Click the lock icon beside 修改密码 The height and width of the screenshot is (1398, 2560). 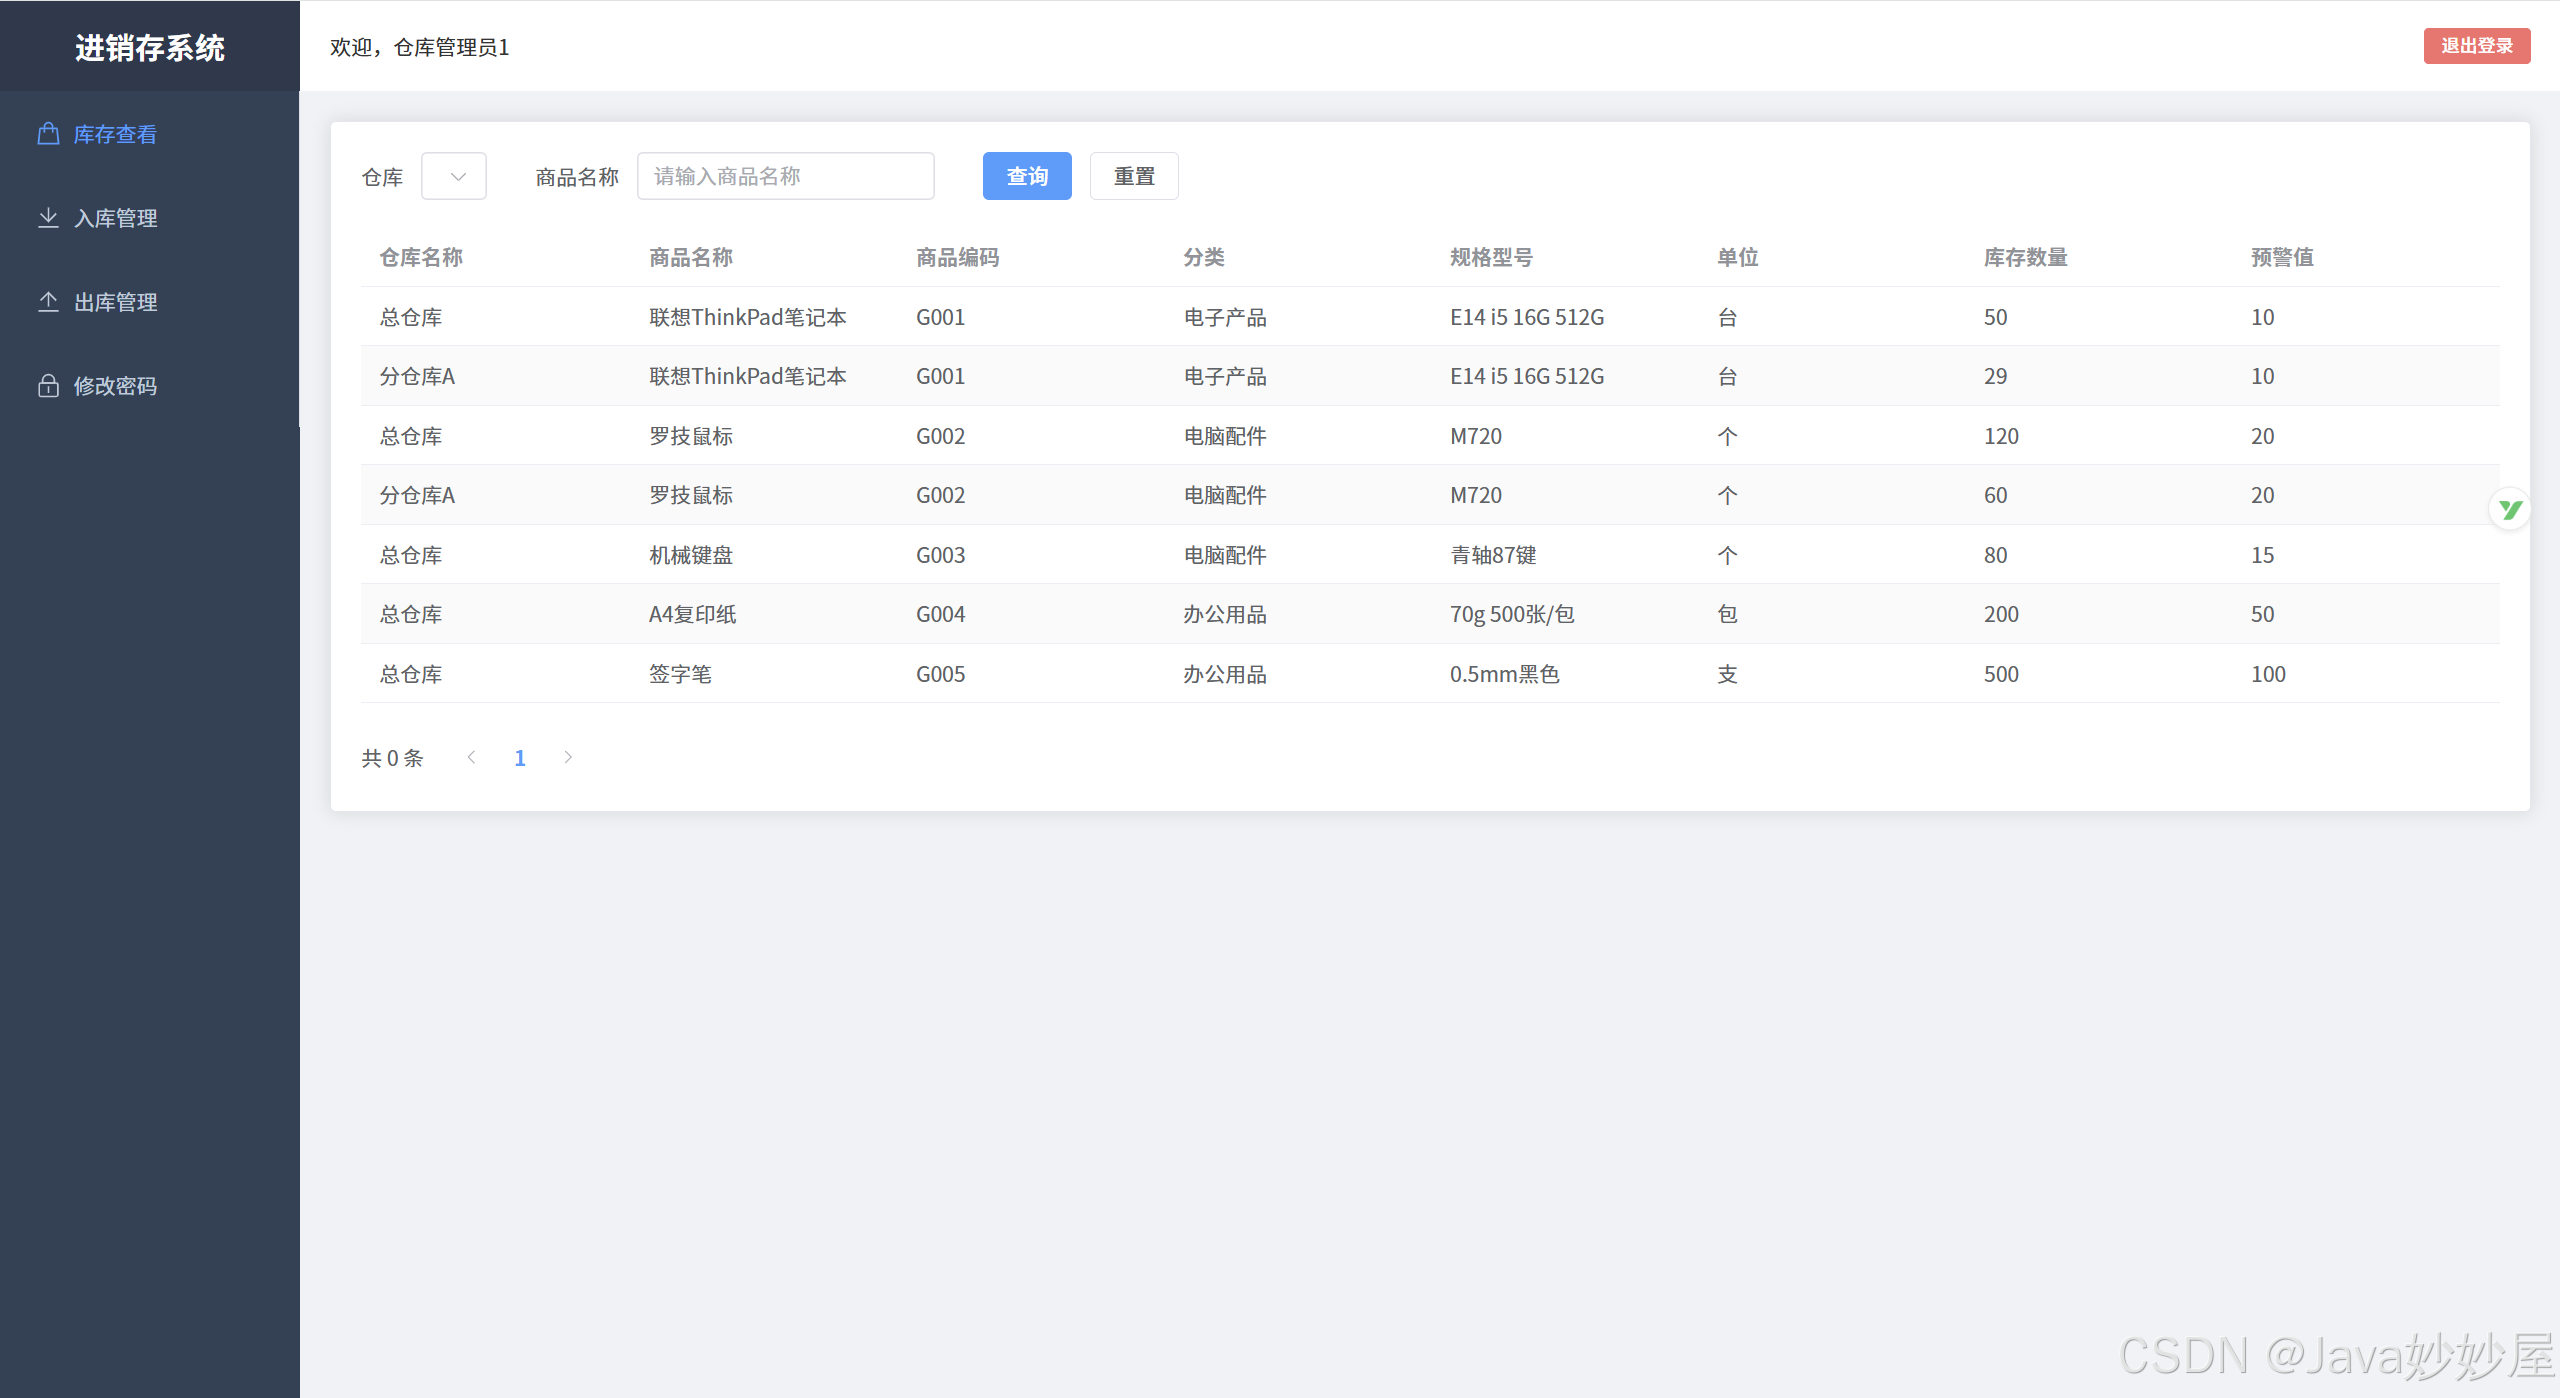[x=48, y=386]
